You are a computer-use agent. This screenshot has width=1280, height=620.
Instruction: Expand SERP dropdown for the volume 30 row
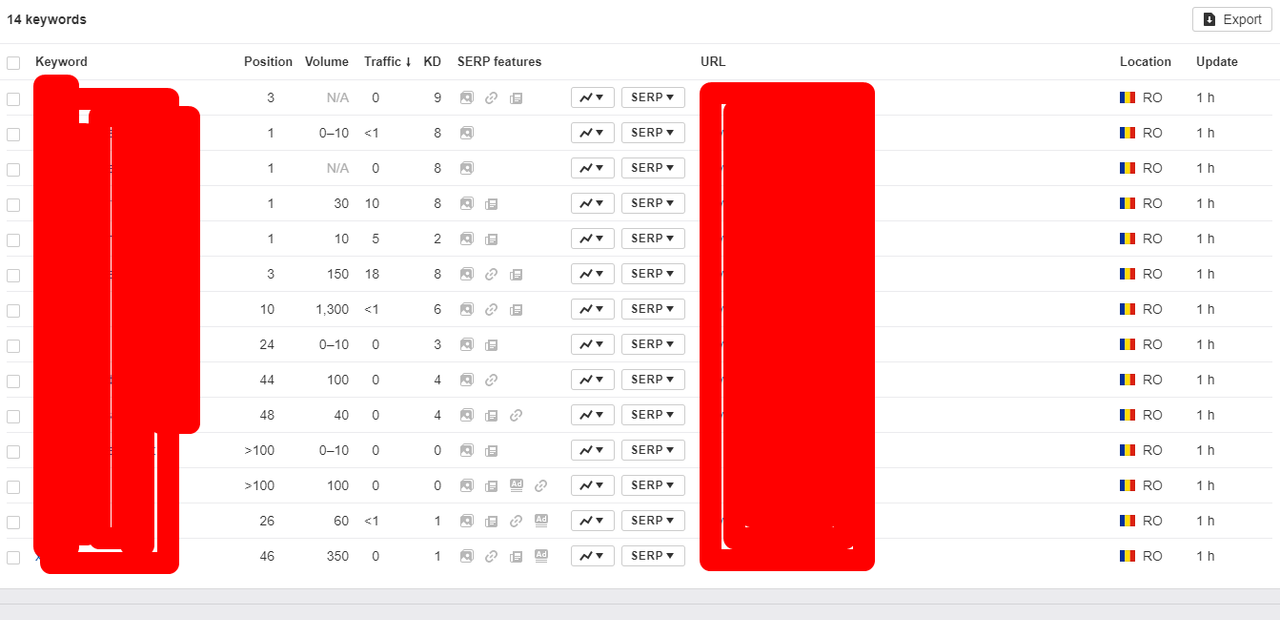click(x=653, y=203)
